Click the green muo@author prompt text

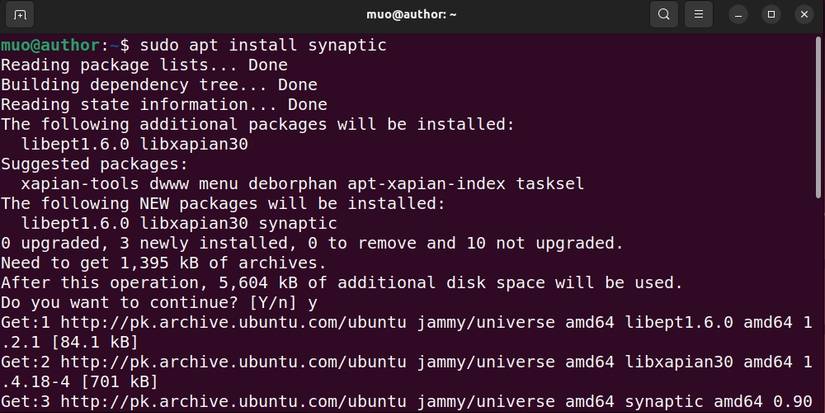pyautogui.click(x=50, y=46)
